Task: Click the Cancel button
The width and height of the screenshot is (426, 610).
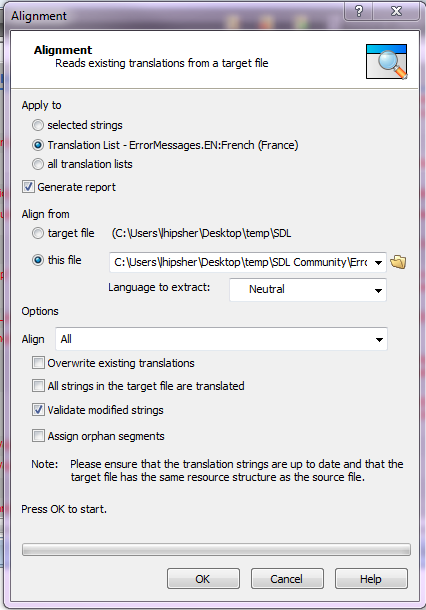Action: point(287,579)
